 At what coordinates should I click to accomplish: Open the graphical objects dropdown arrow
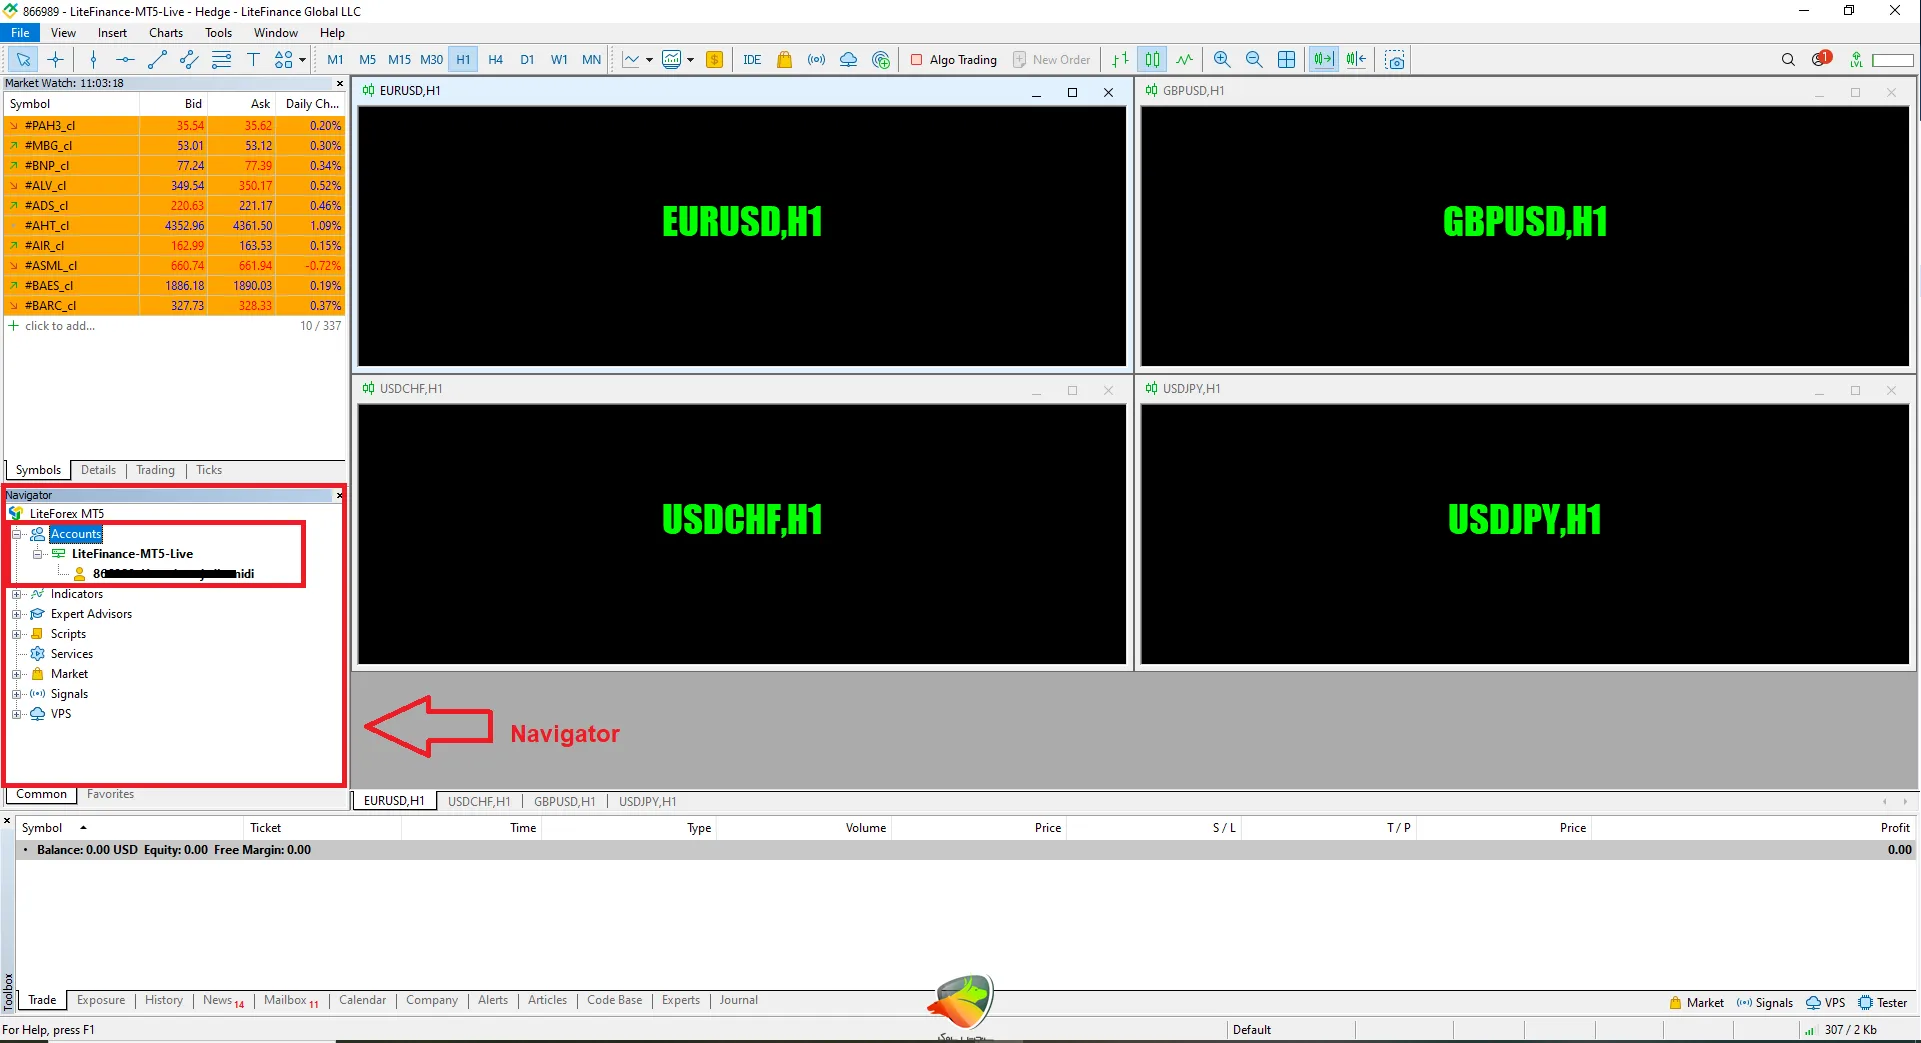[302, 60]
